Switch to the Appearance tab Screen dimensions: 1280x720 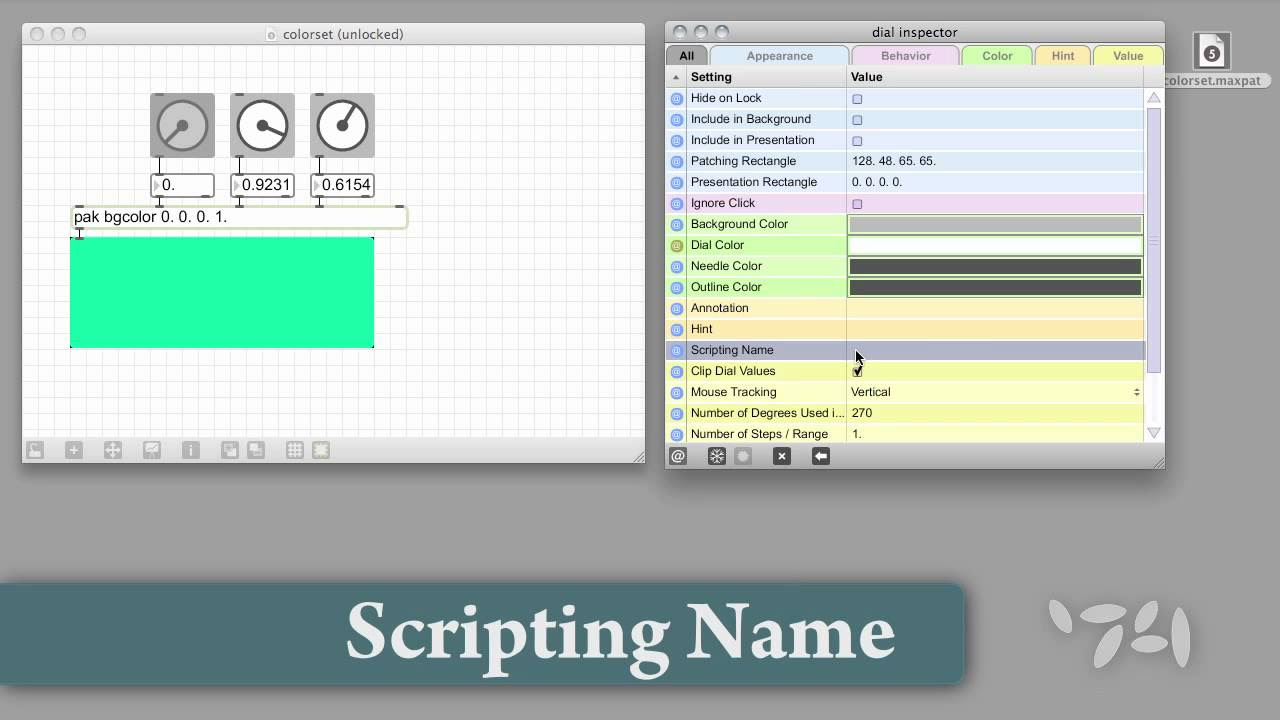[x=779, y=55]
